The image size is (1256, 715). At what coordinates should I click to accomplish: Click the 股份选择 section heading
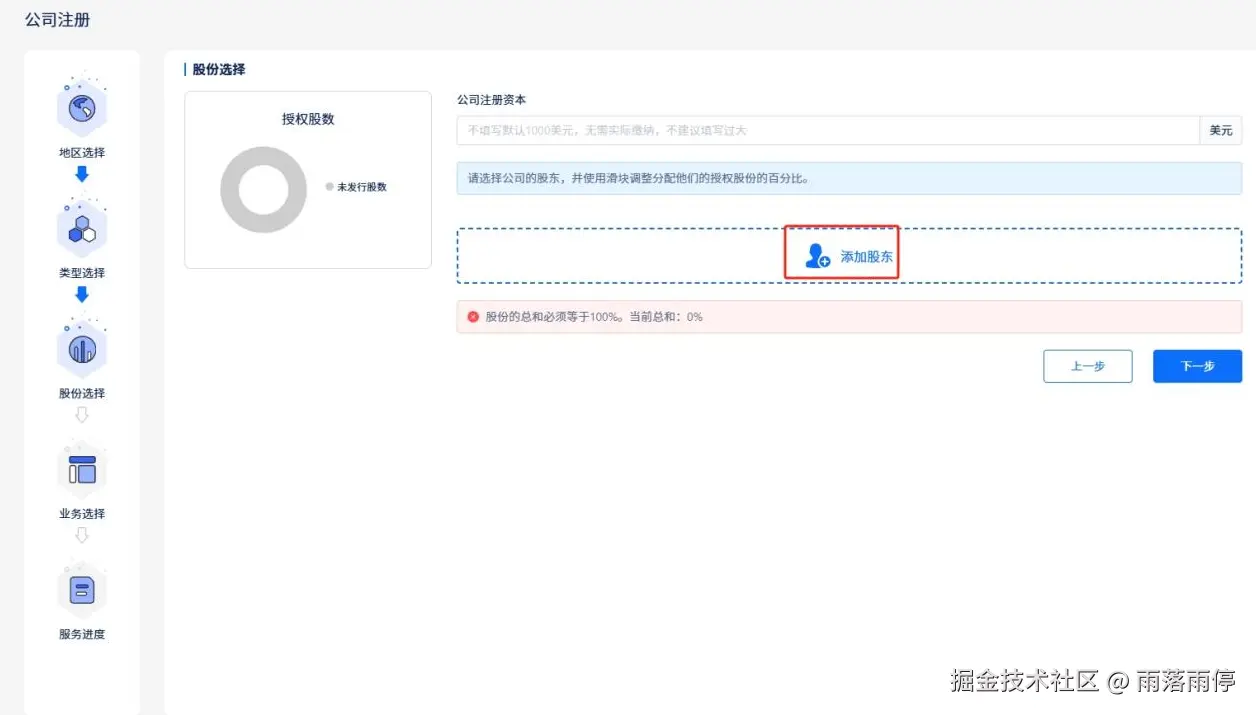point(219,70)
